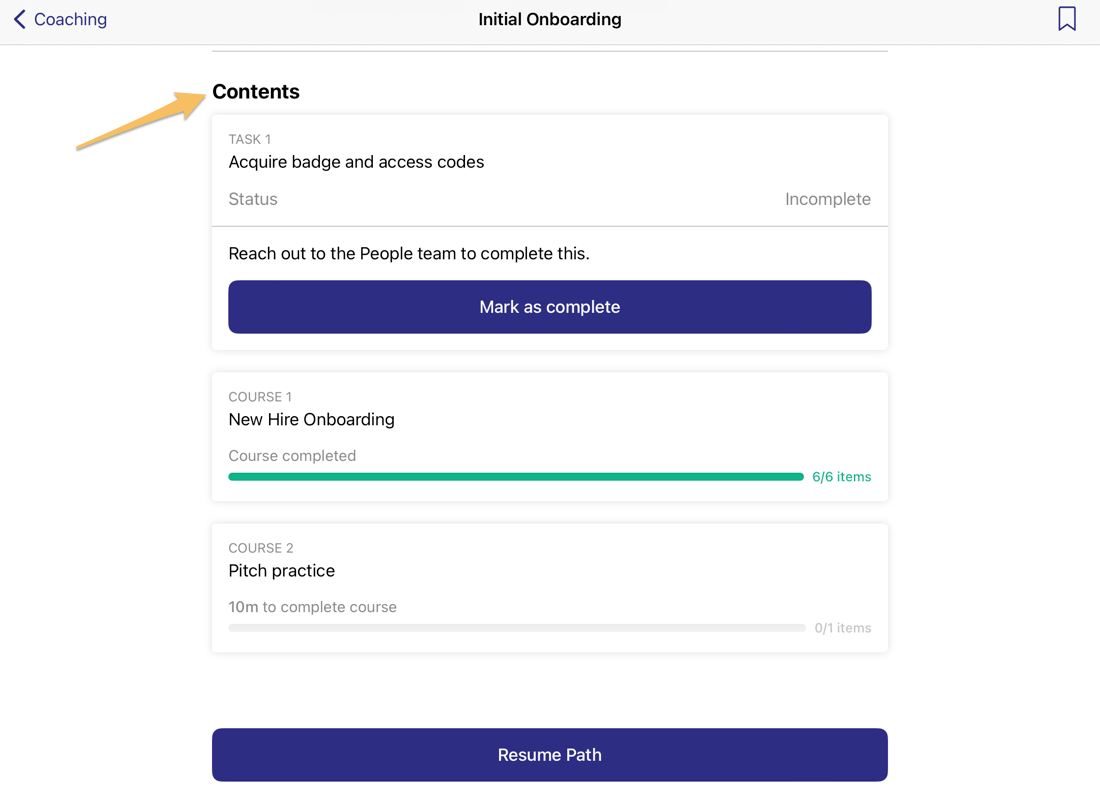Click the Incomplete status label on Task 1
1100x788 pixels.
[x=828, y=199]
